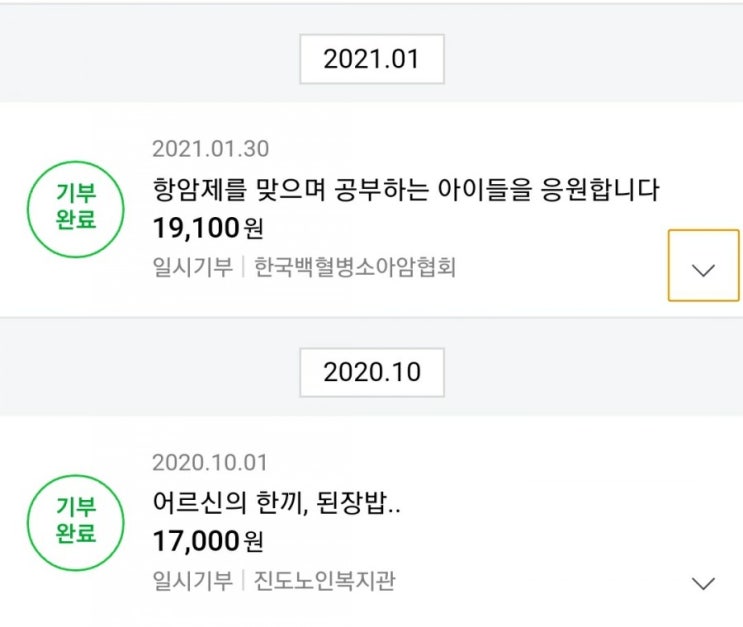This screenshot has height=627, width=743.
Task: Click the 2020.10.01 donation date
Action: tap(210, 463)
